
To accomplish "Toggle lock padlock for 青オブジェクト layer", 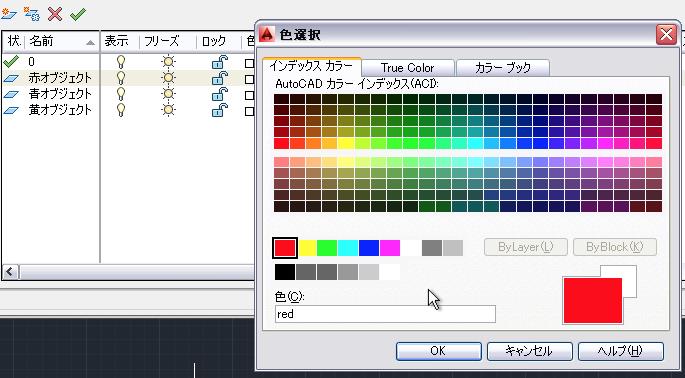I will (220, 94).
